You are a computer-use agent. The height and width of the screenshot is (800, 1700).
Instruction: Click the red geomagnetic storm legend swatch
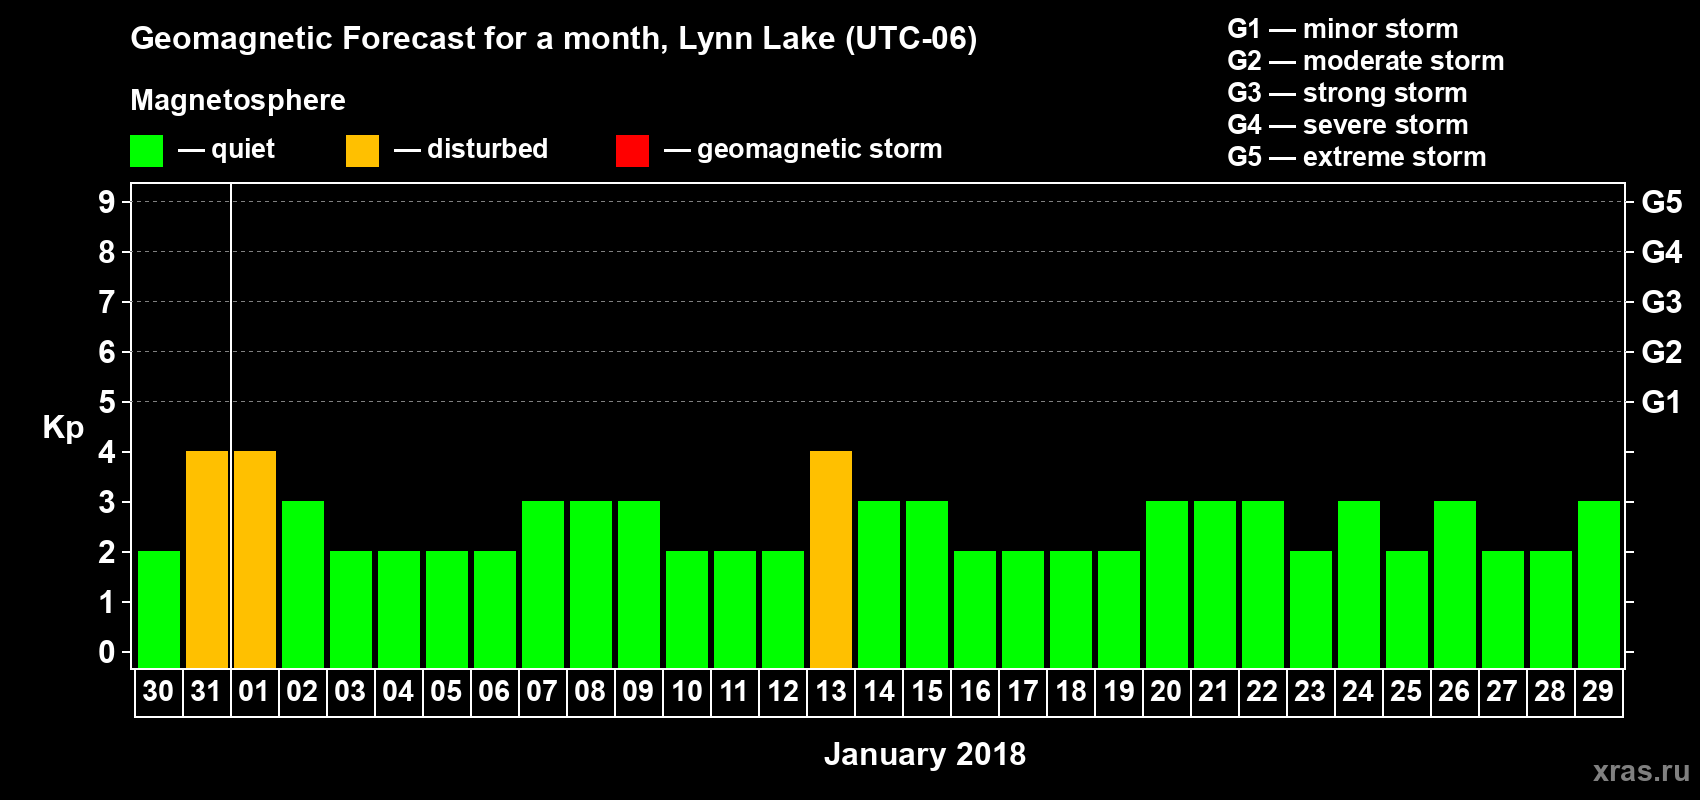pos(633,151)
